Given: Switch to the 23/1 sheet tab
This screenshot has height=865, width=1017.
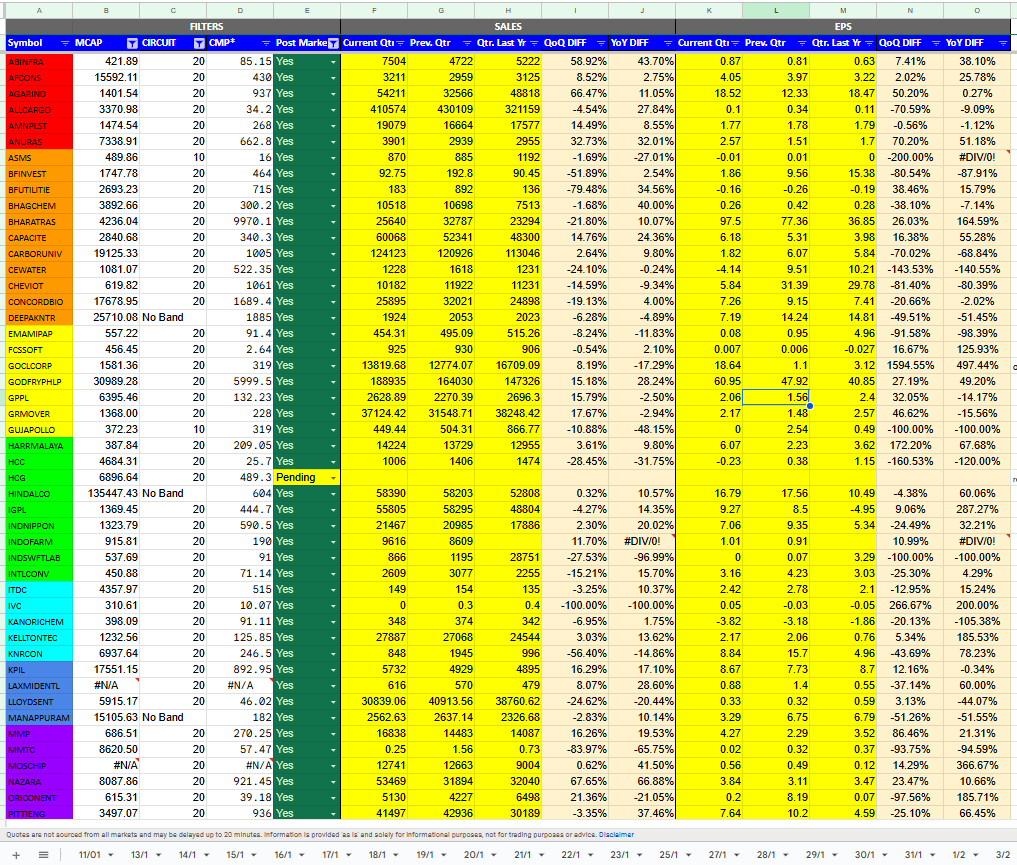Looking at the screenshot, I should (x=619, y=855).
